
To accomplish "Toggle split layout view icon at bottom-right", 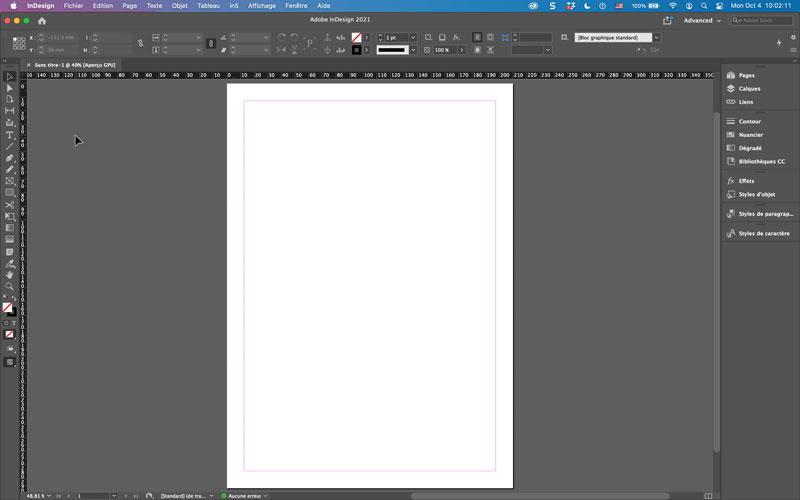I will tap(708, 496).
